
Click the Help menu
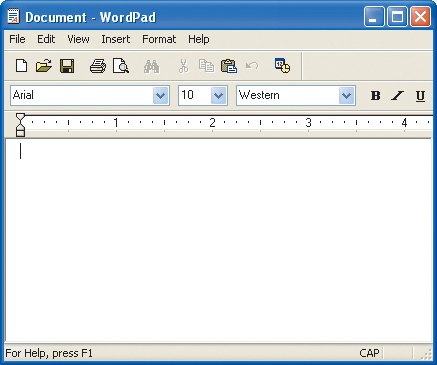[x=199, y=39]
